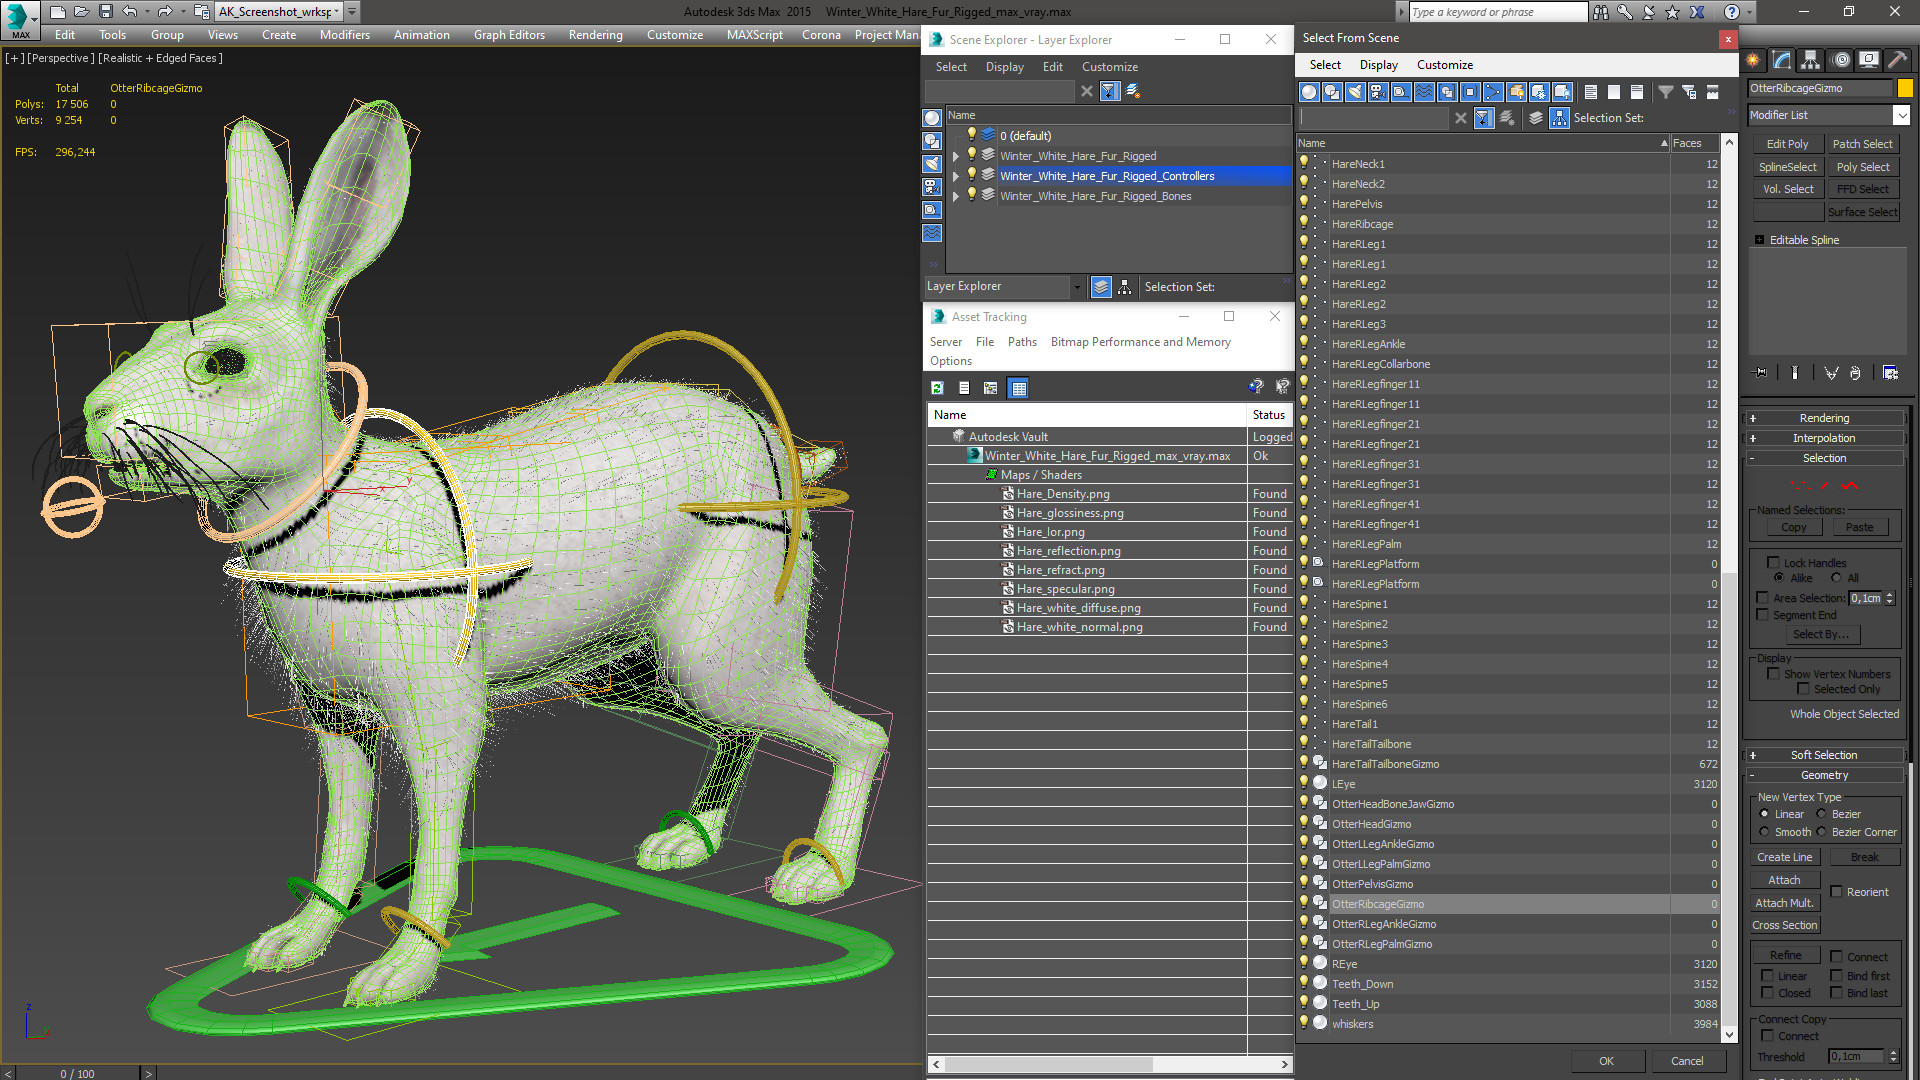Toggle Sort by Layer in Scene Explorer bottom bar

(1101, 287)
